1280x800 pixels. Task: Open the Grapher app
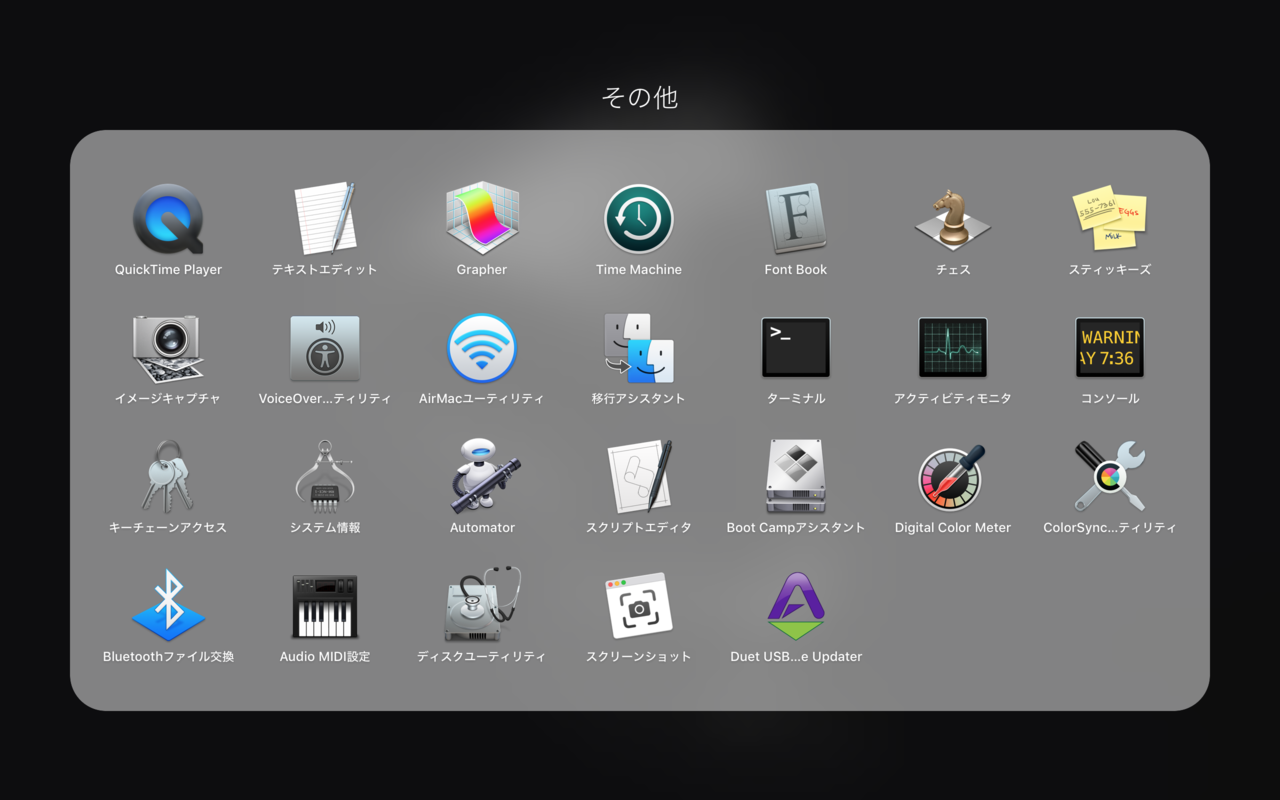(x=482, y=218)
